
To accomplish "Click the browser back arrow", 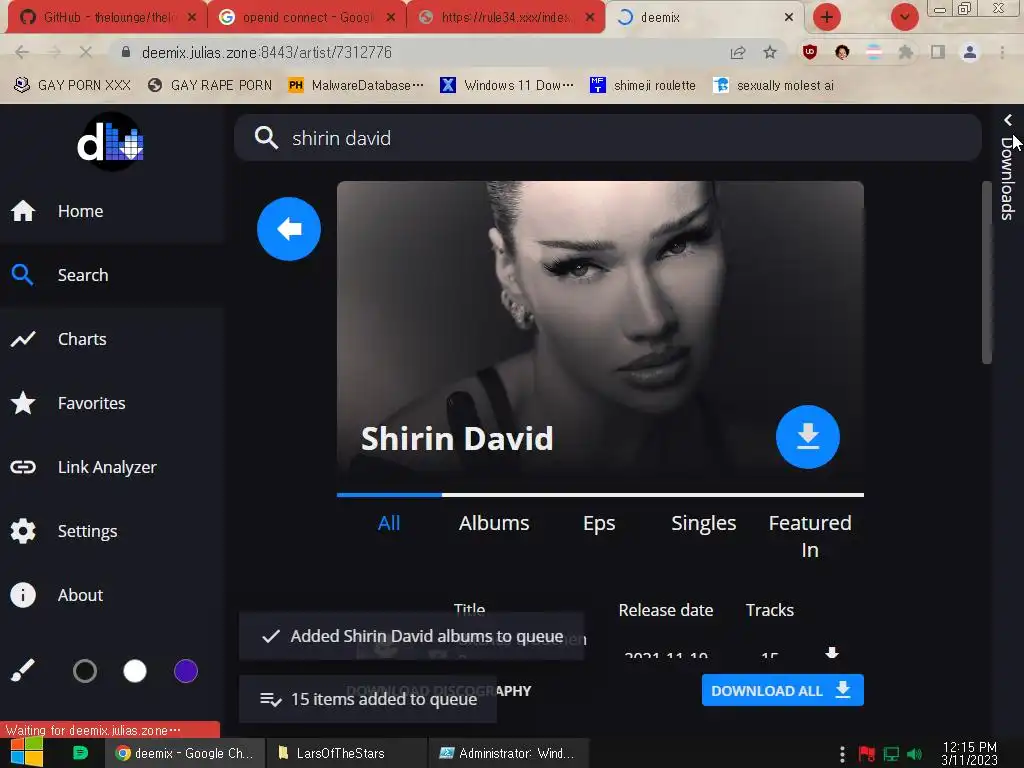I will (x=22, y=52).
